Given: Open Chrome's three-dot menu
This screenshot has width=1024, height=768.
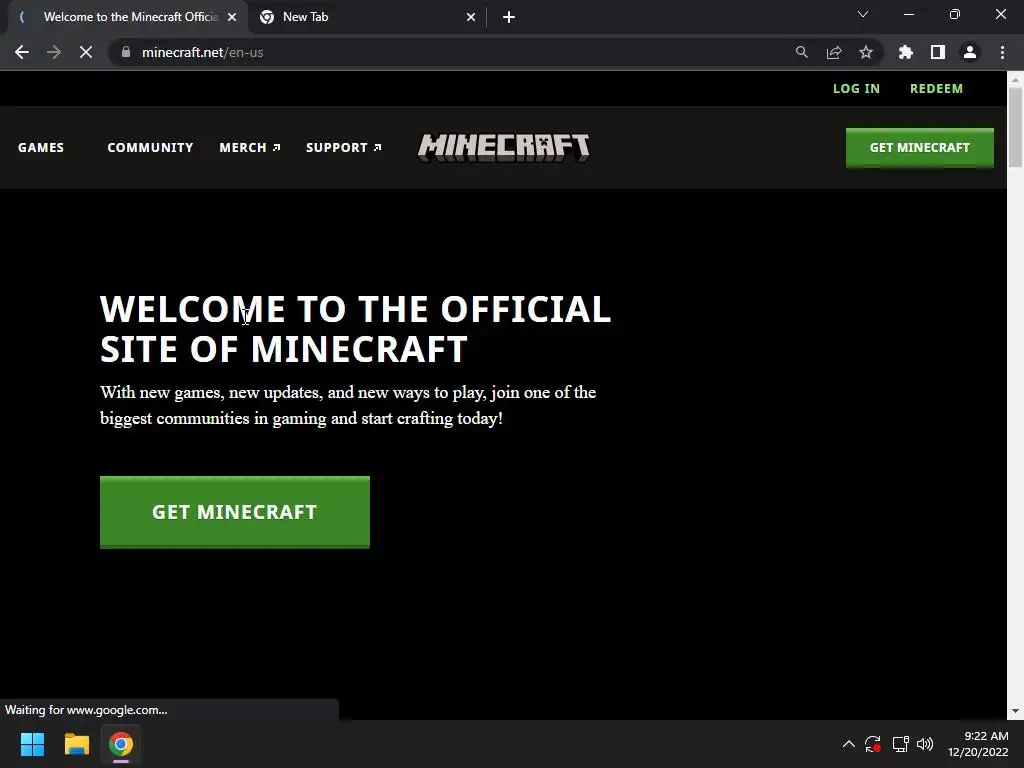Looking at the screenshot, I should [1002, 52].
